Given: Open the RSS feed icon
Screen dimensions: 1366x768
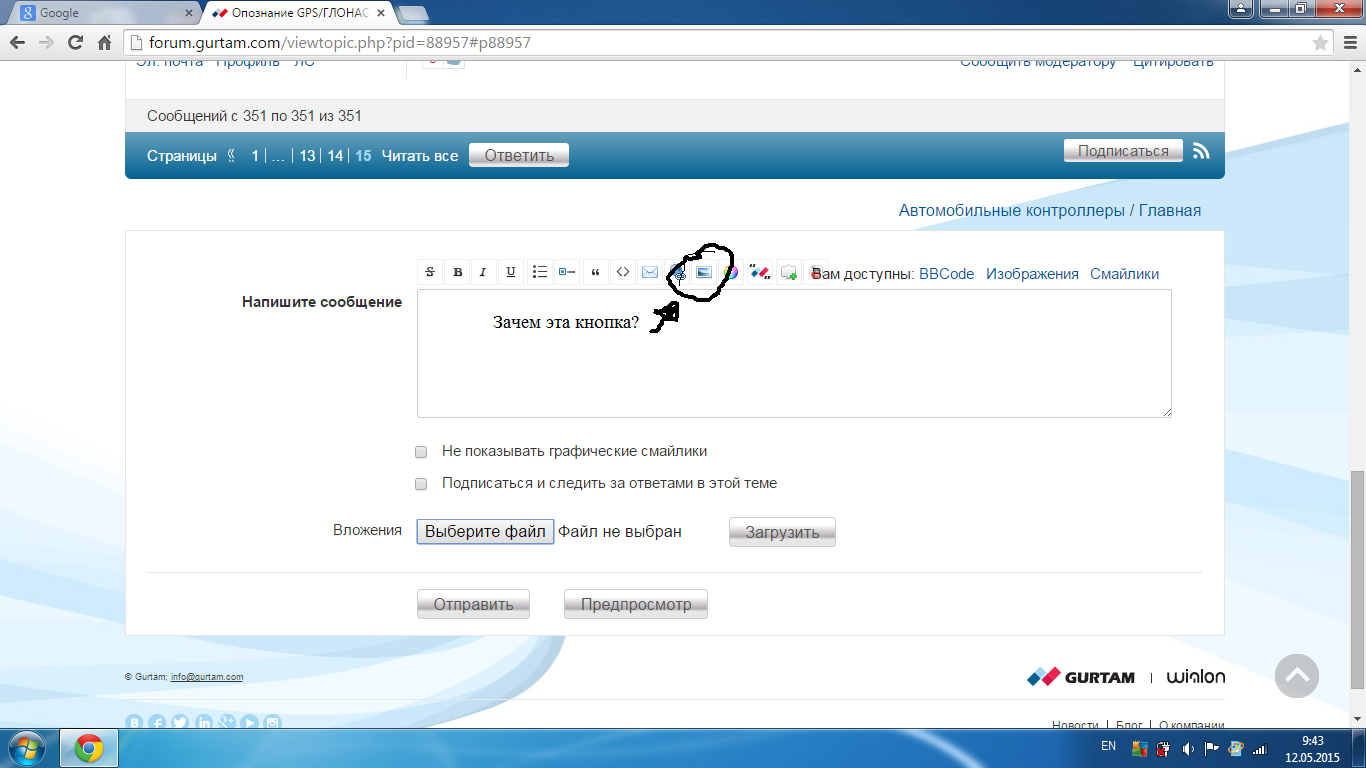Looking at the screenshot, I should 1202,151.
